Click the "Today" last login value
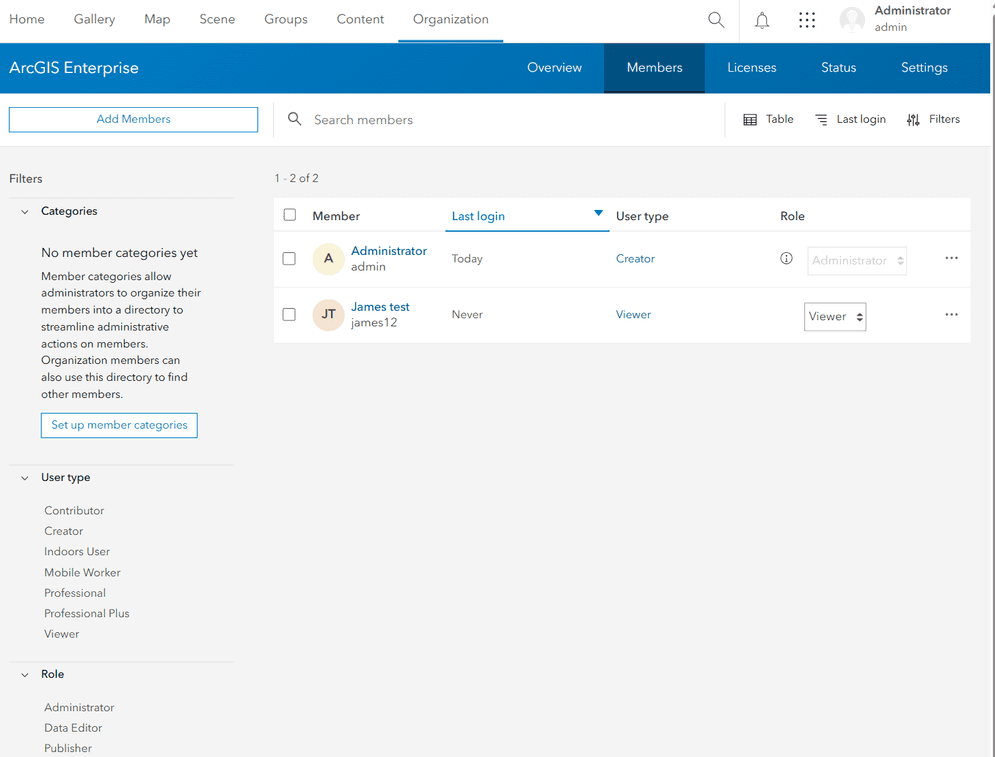Image resolution: width=995 pixels, height=757 pixels. (x=467, y=259)
